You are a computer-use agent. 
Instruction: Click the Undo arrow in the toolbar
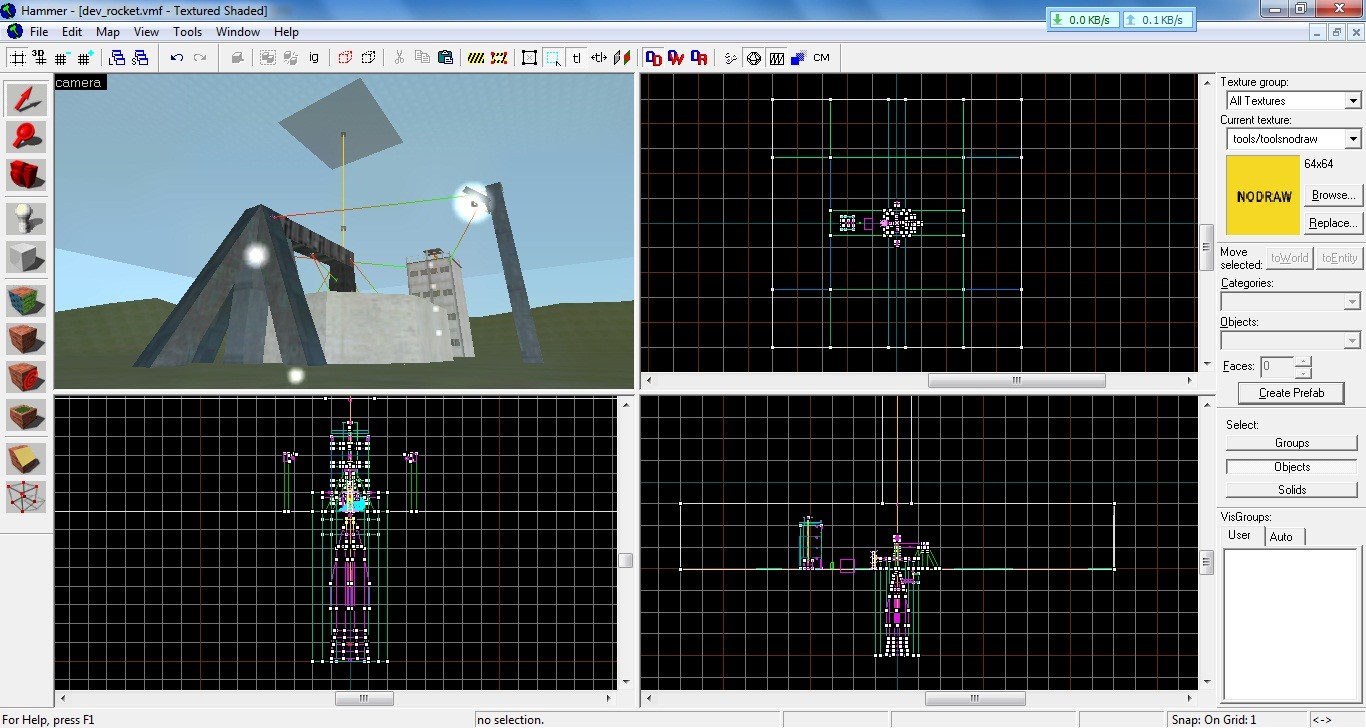coord(177,58)
